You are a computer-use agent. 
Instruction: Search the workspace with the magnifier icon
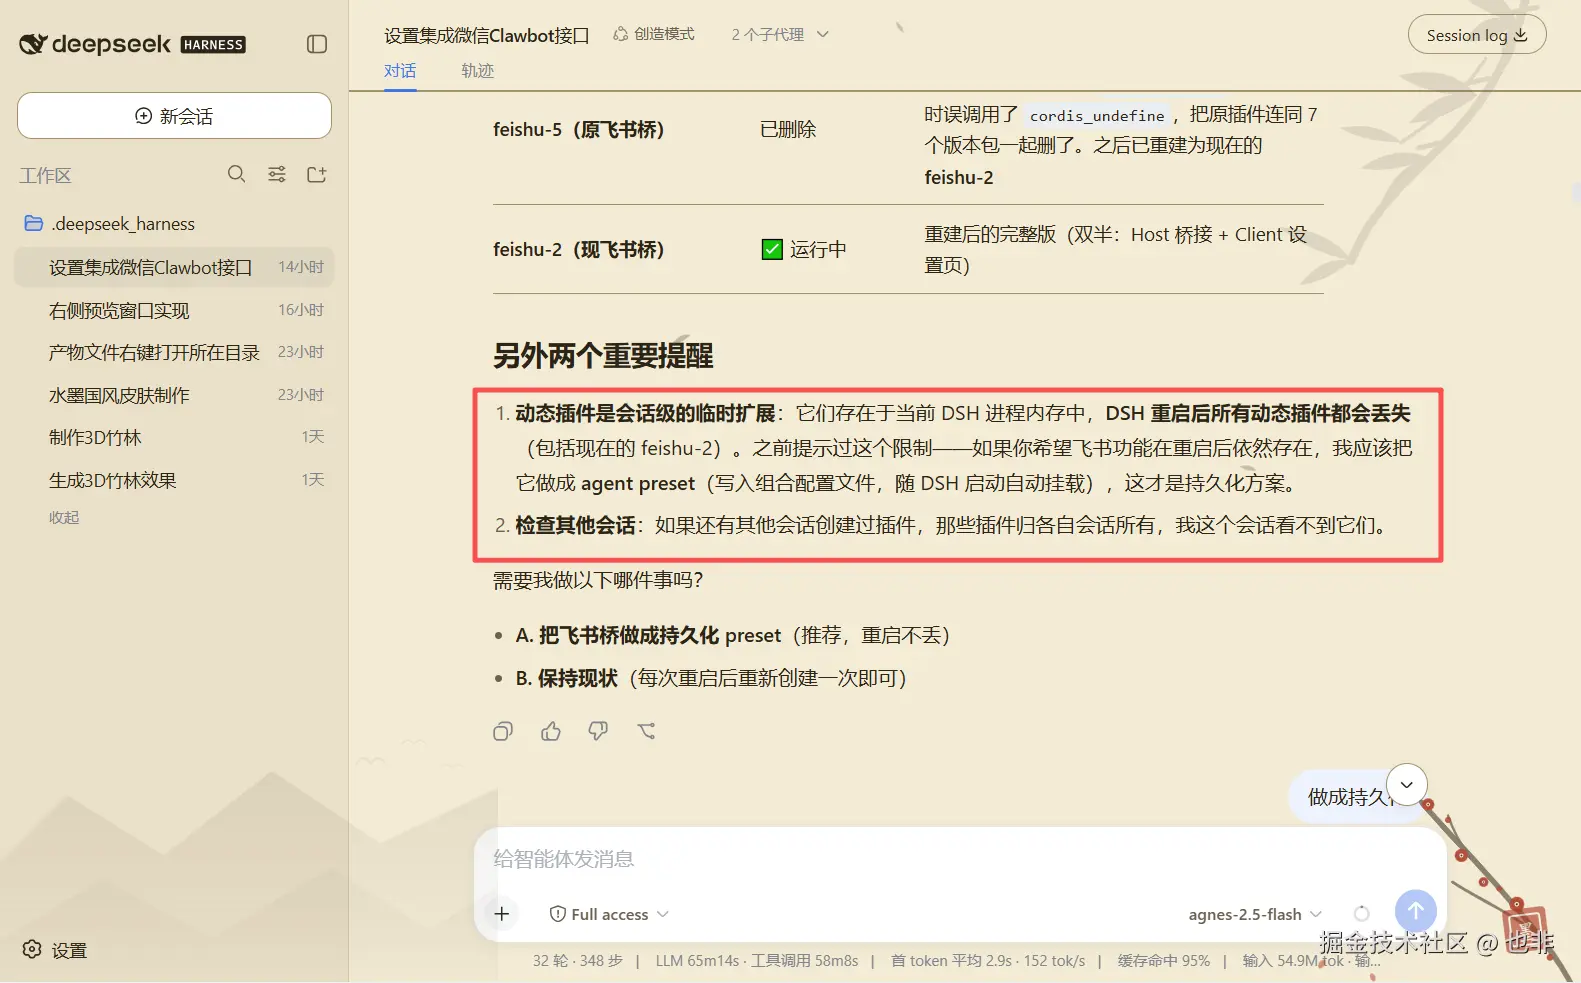[236, 174]
